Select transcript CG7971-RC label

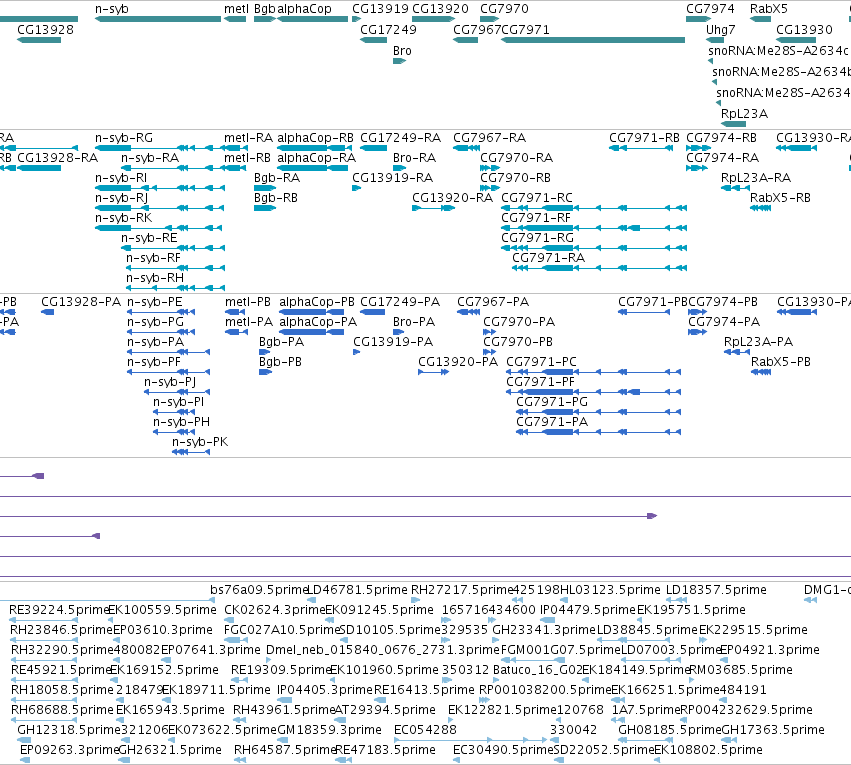point(537,198)
